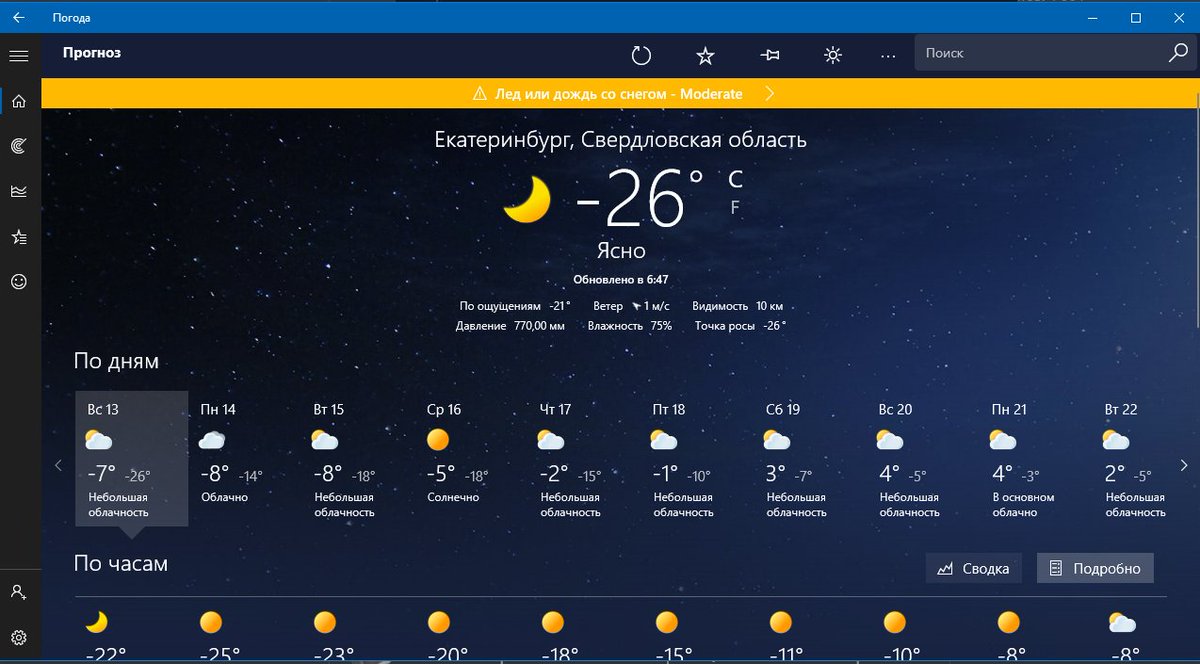The width and height of the screenshot is (1200, 664).
Task: Click the Ср 16 sunny weather icon
Action: 437,440
